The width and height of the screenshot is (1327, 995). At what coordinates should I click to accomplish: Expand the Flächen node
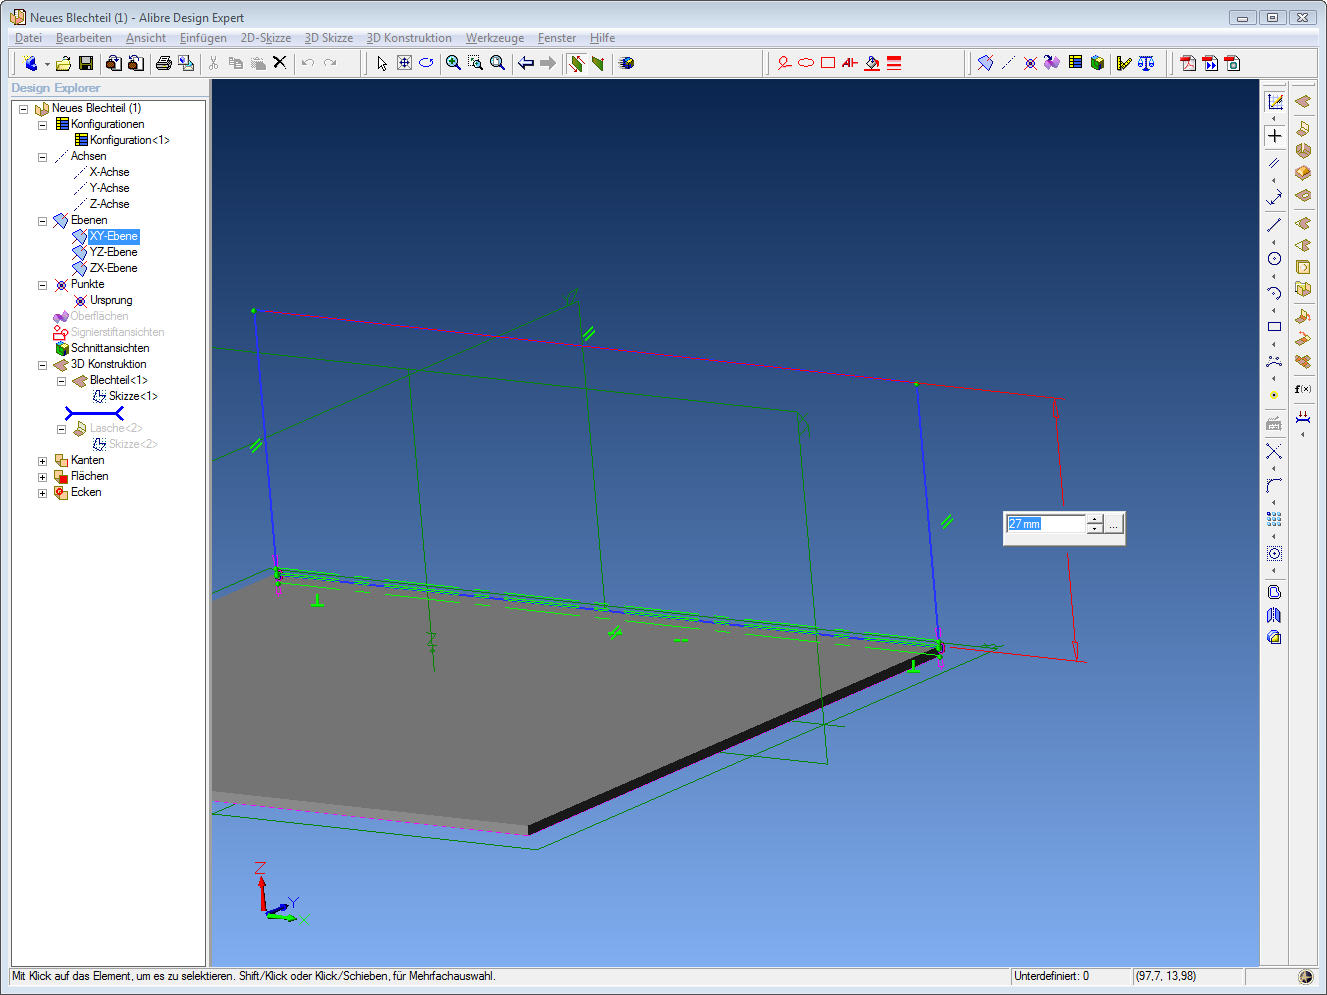pyautogui.click(x=42, y=477)
